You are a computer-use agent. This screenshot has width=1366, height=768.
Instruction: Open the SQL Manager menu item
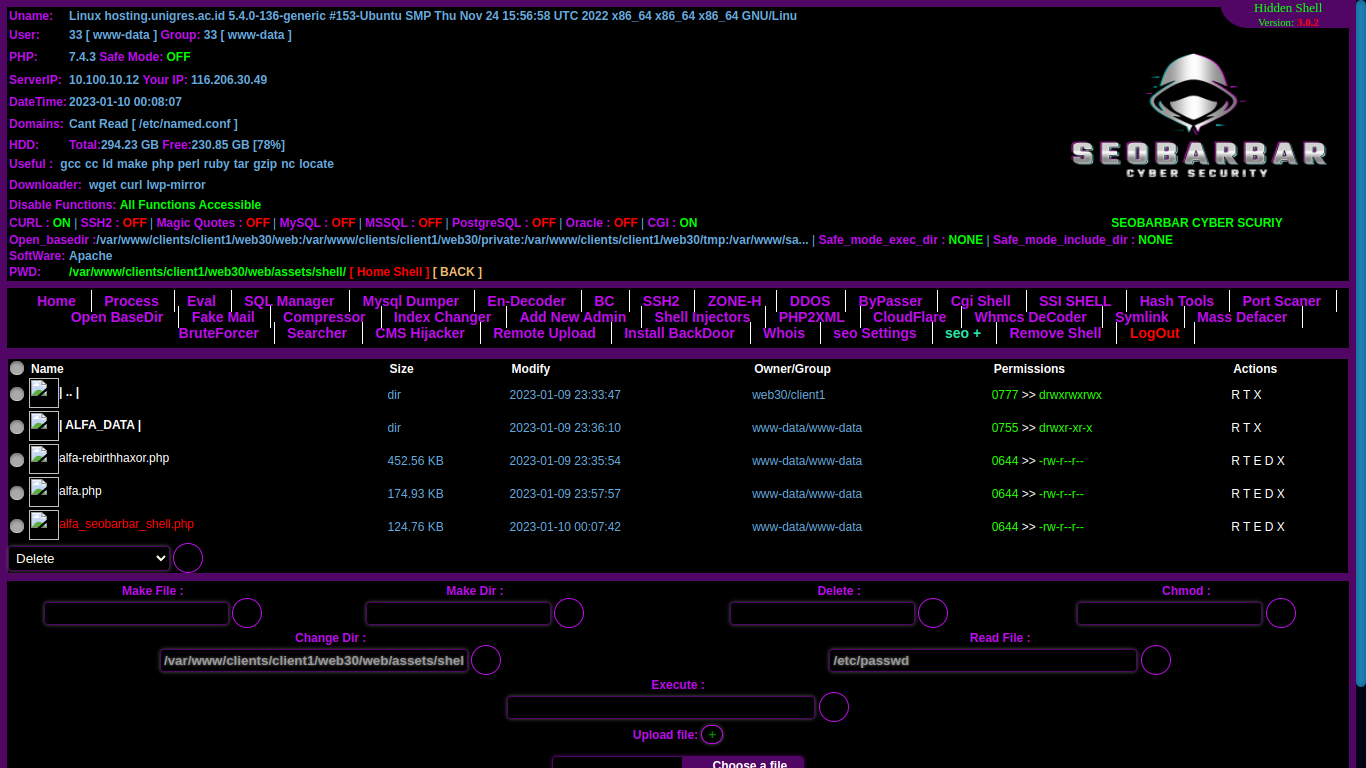tap(289, 301)
